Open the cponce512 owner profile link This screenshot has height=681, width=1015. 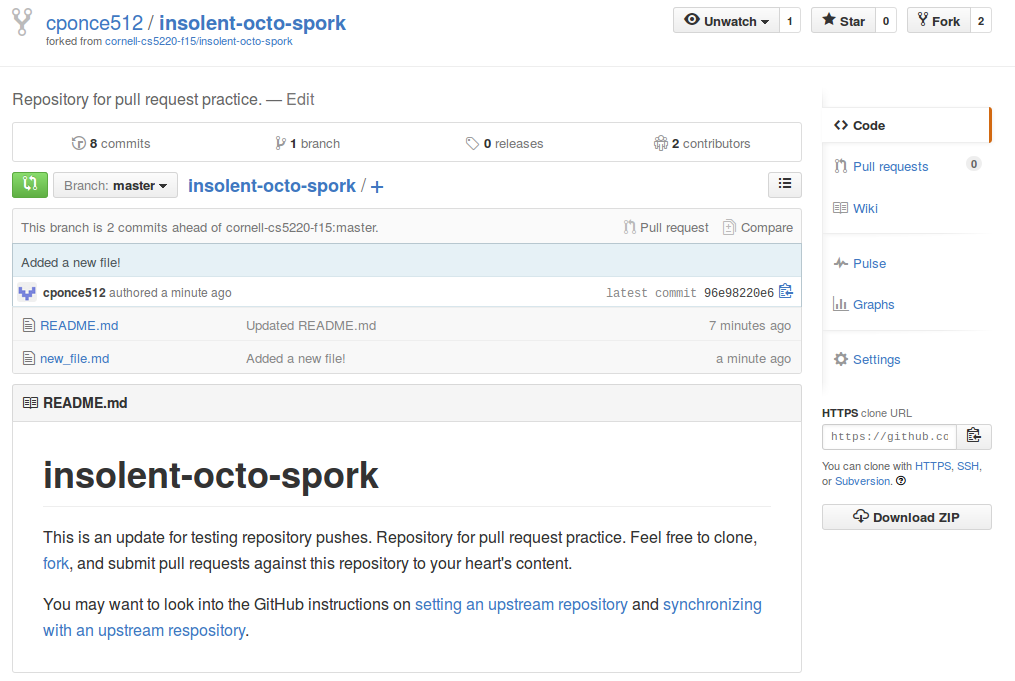tap(94, 23)
